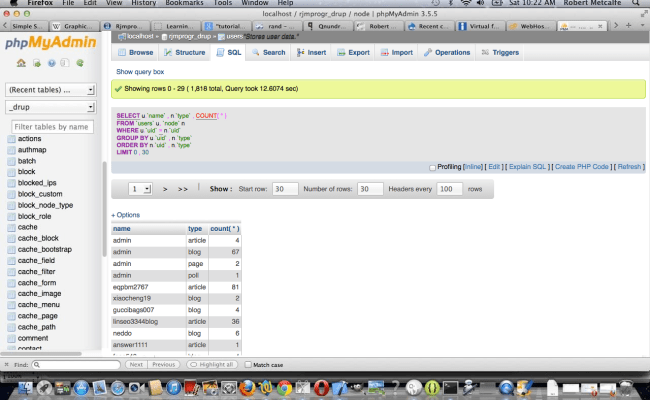
Task: Select the eqpbm2767 name cell
Action: coord(148,287)
